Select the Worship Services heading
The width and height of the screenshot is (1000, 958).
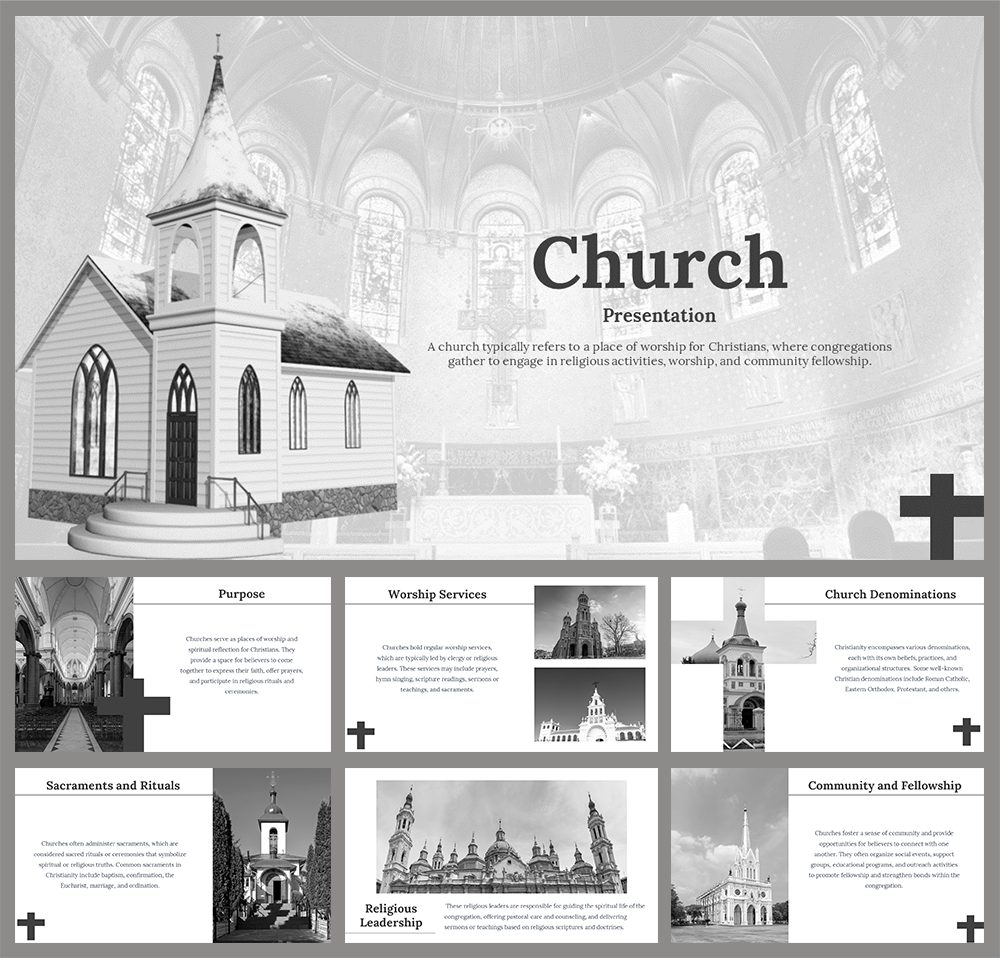(x=437, y=594)
